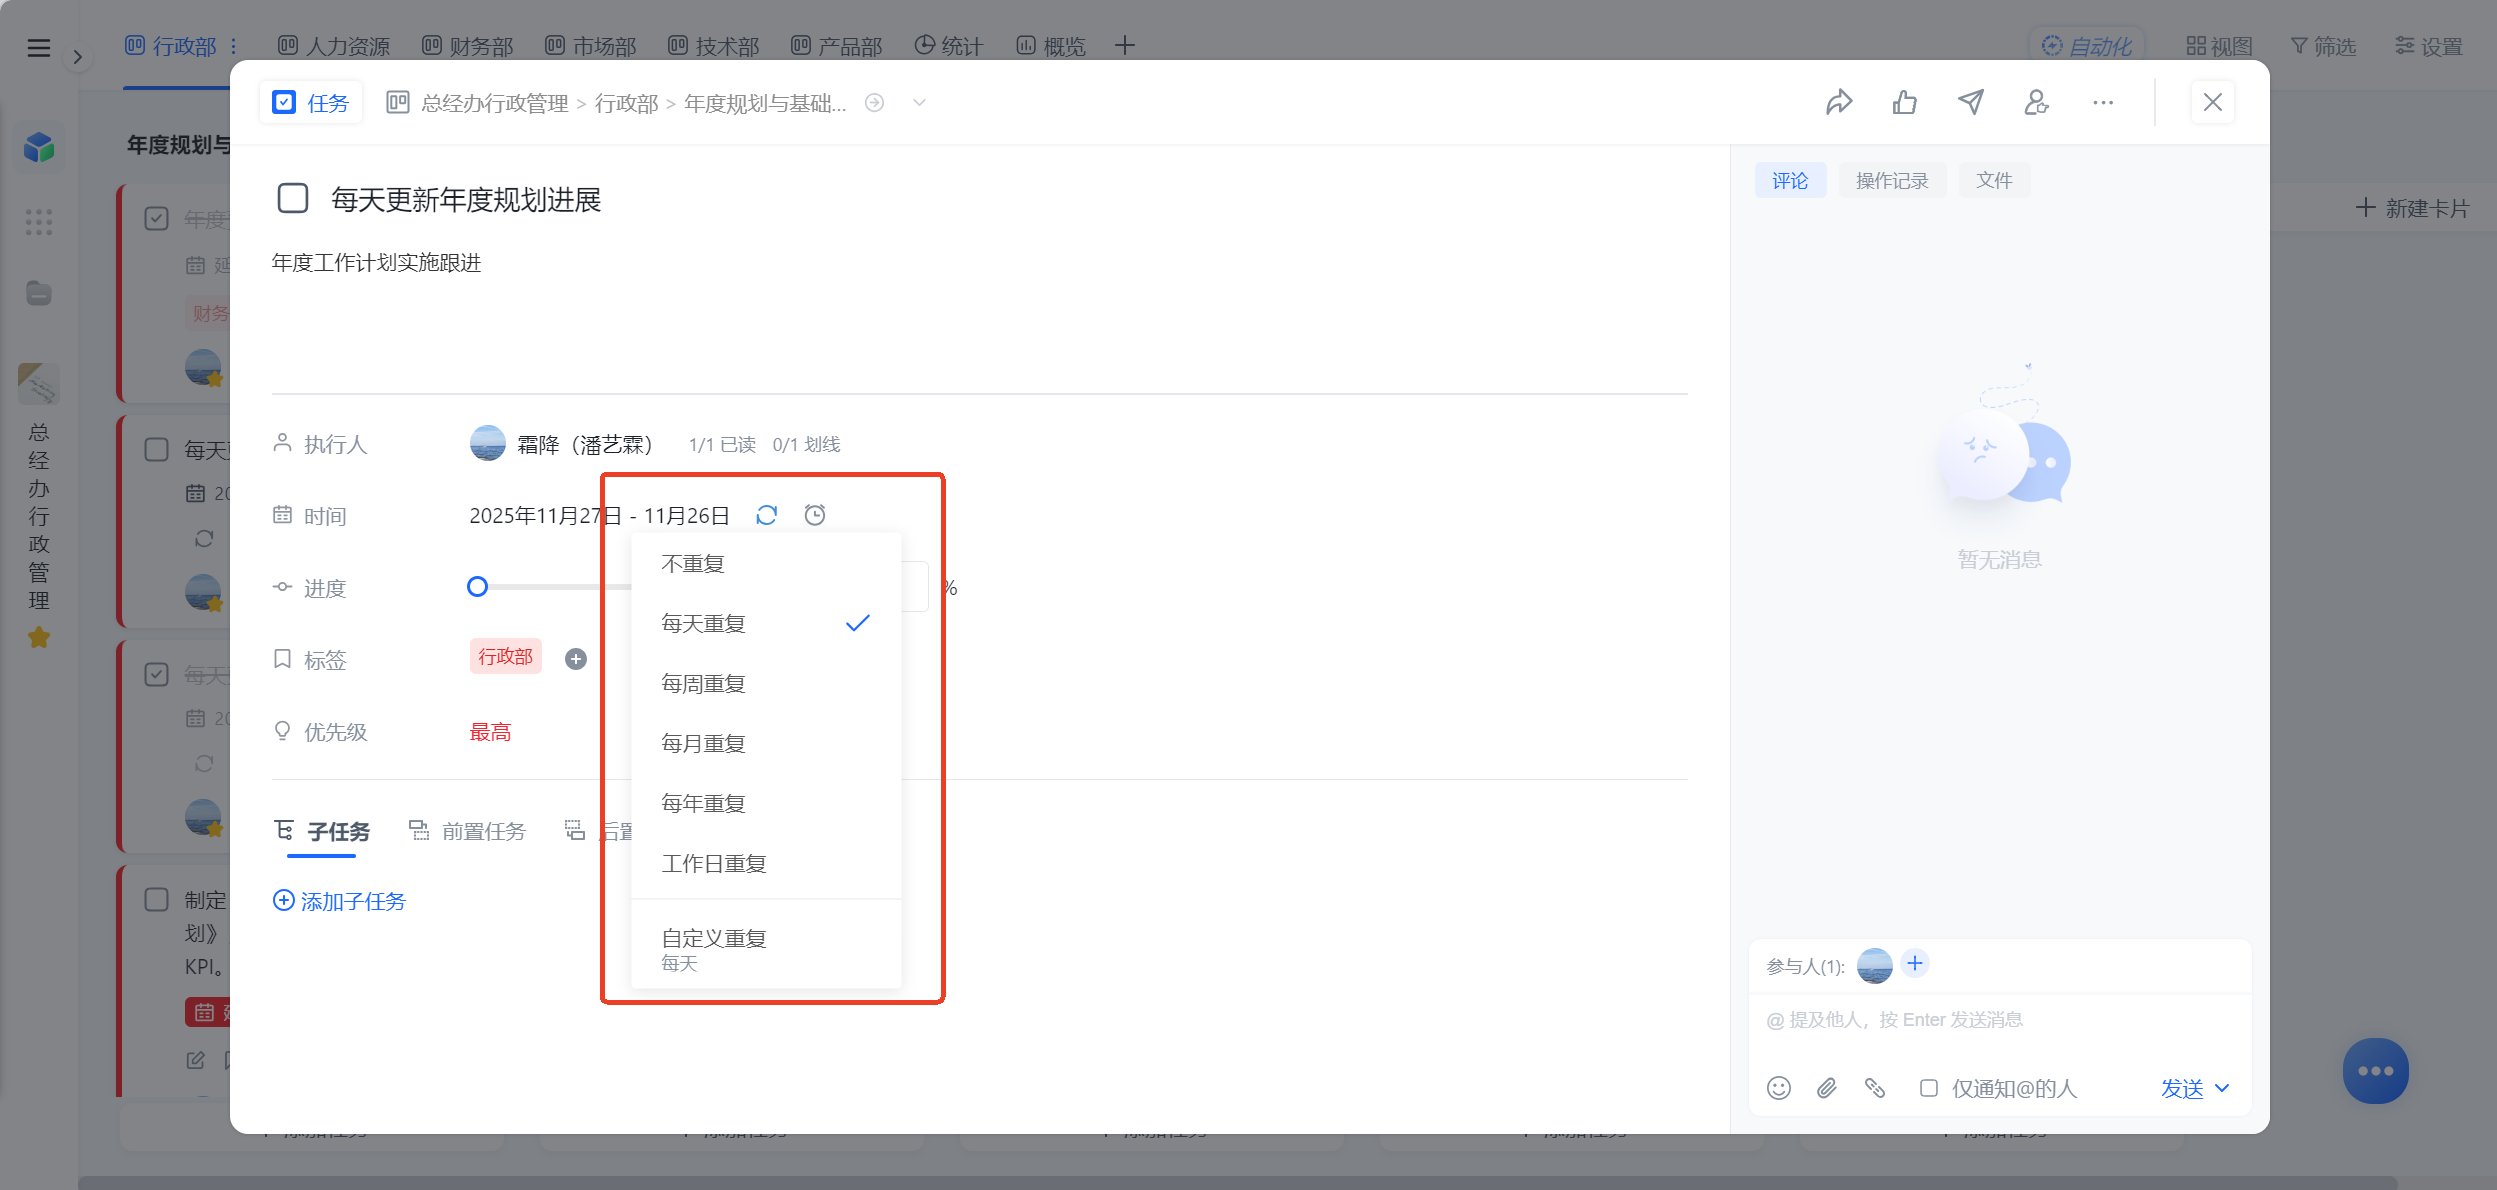The height and width of the screenshot is (1190, 2497).
Task: Open 自定义重复 custom repeat option
Action: coord(766,948)
